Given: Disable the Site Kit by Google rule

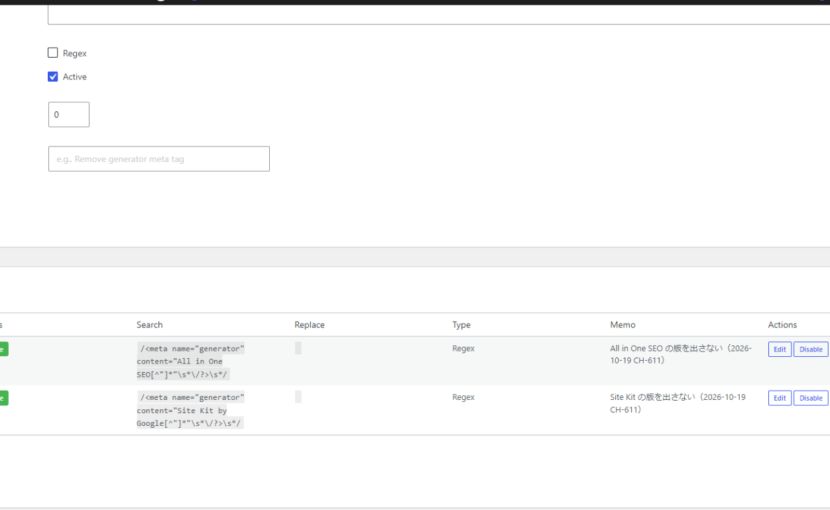Looking at the screenshot, I should [x=811, y=398].
